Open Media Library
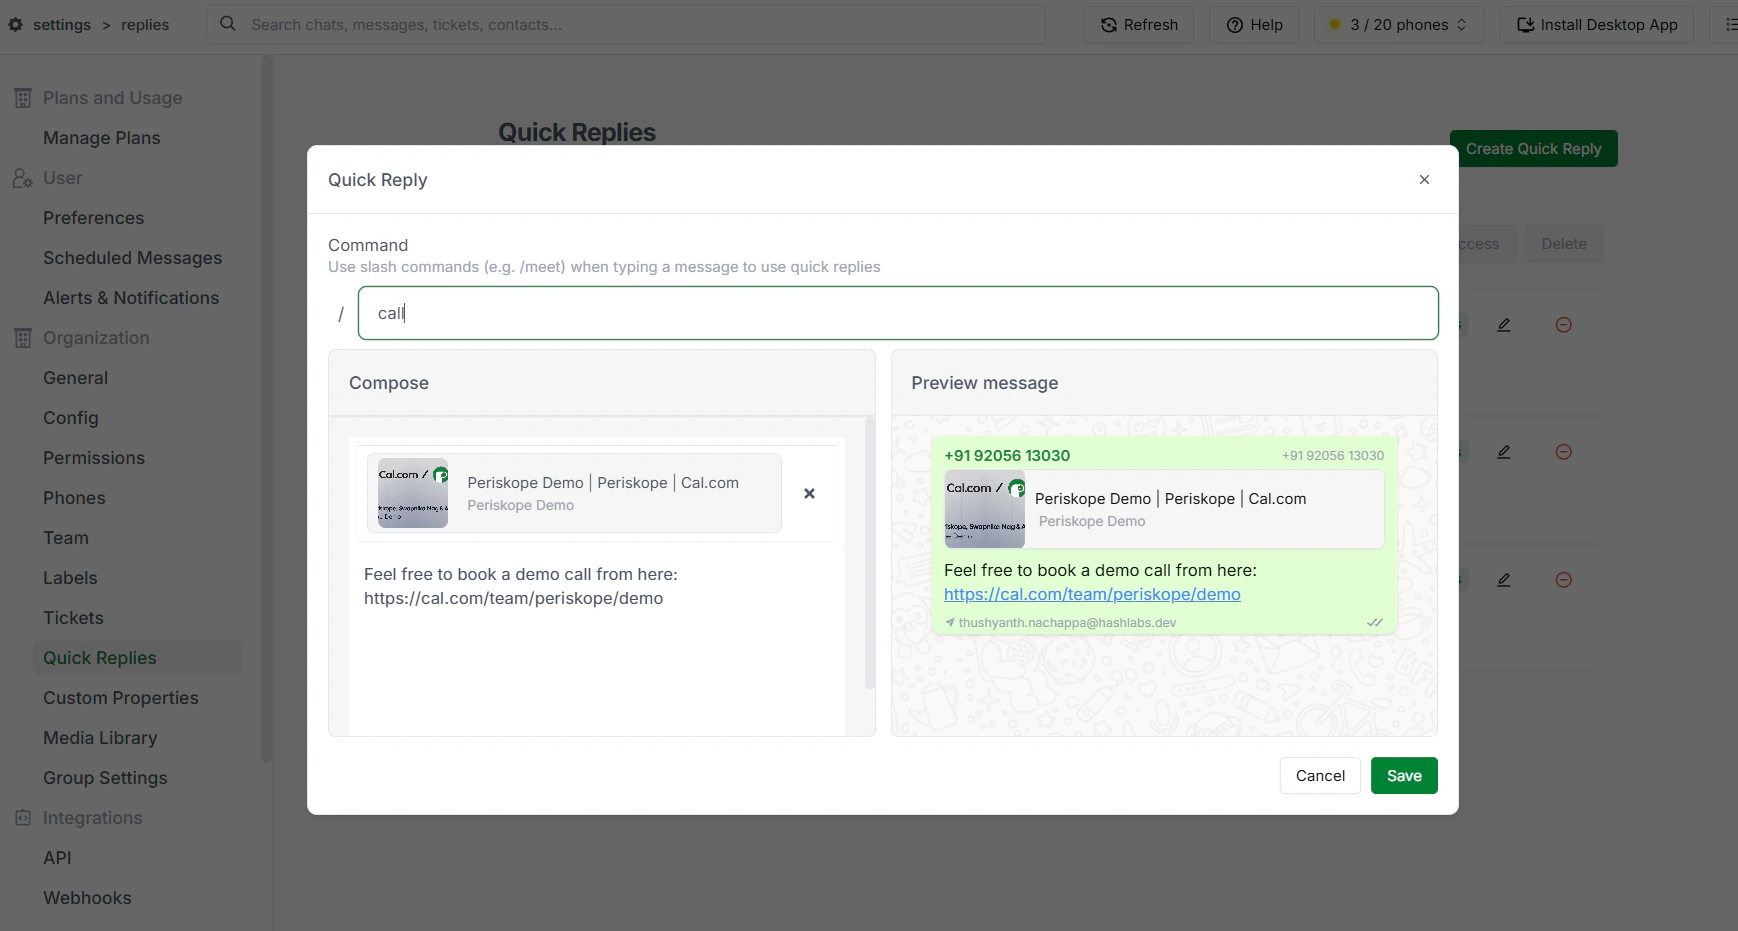Screen dimensions: 1738x931 point(100,738)
